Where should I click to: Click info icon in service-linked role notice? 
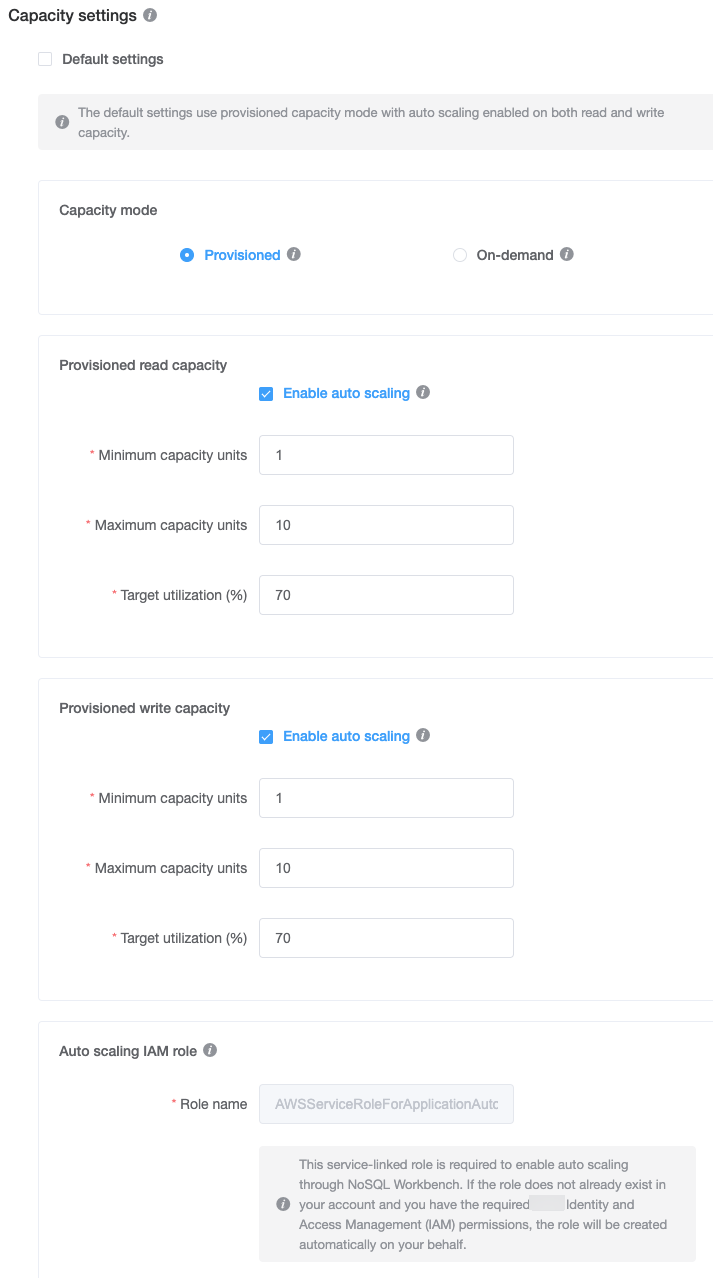tap(284, 1204)
